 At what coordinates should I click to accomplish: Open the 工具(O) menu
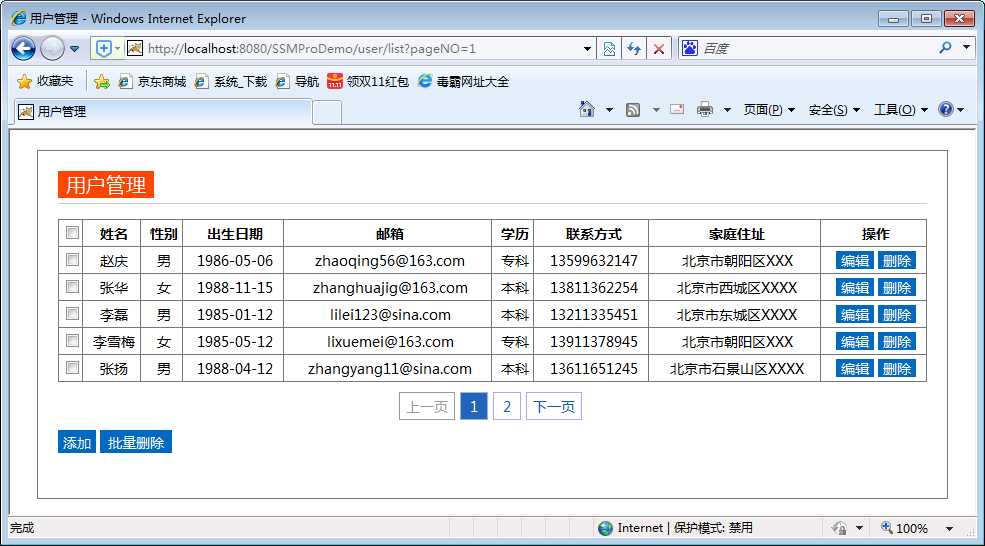(x=900, y=110)
